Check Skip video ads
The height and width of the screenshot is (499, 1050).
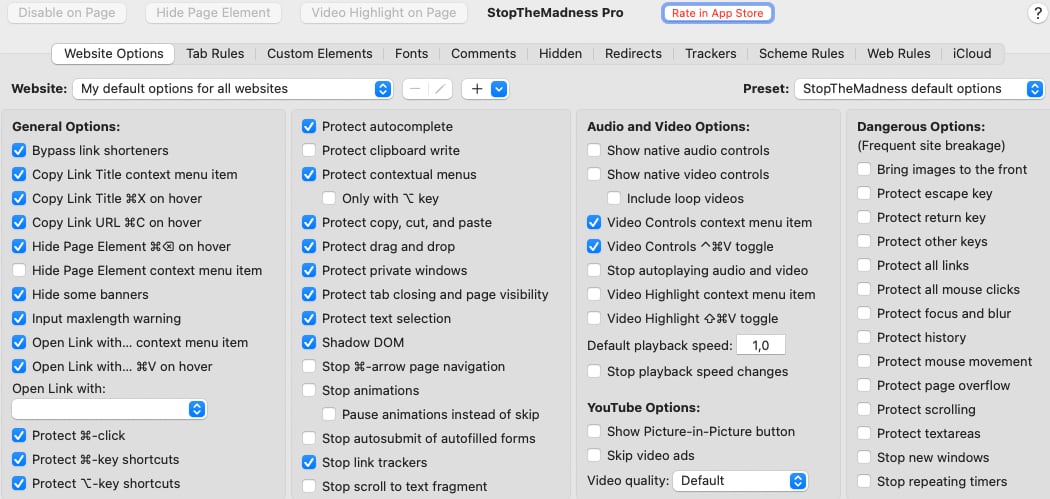[x=594, y=456]
